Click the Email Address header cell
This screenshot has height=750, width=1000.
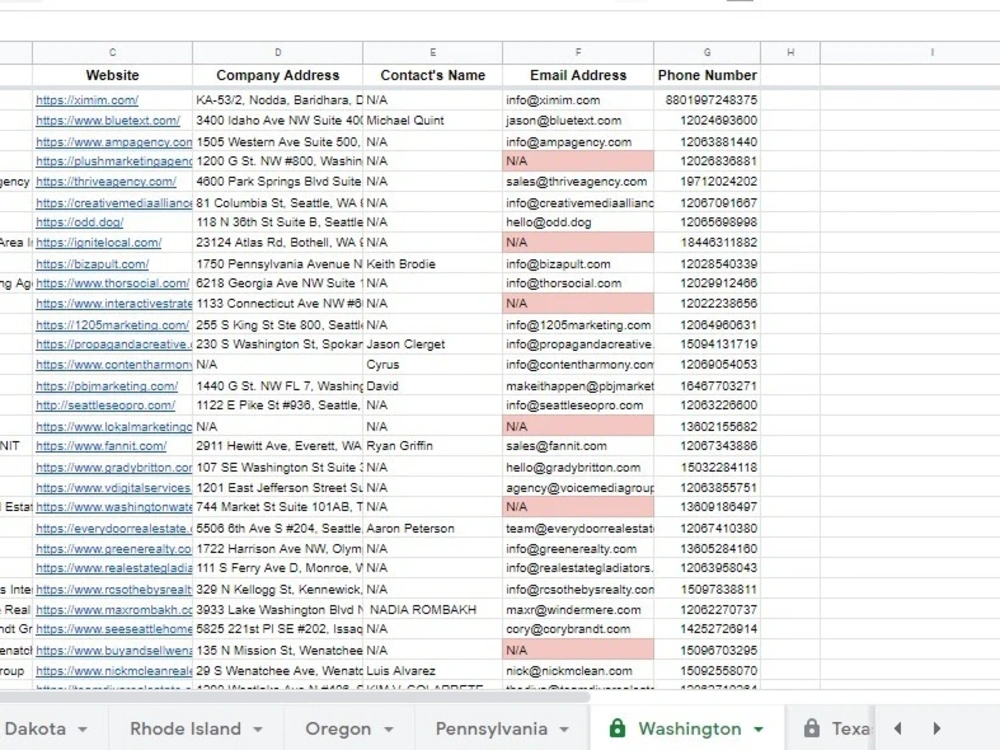point(578,75)
